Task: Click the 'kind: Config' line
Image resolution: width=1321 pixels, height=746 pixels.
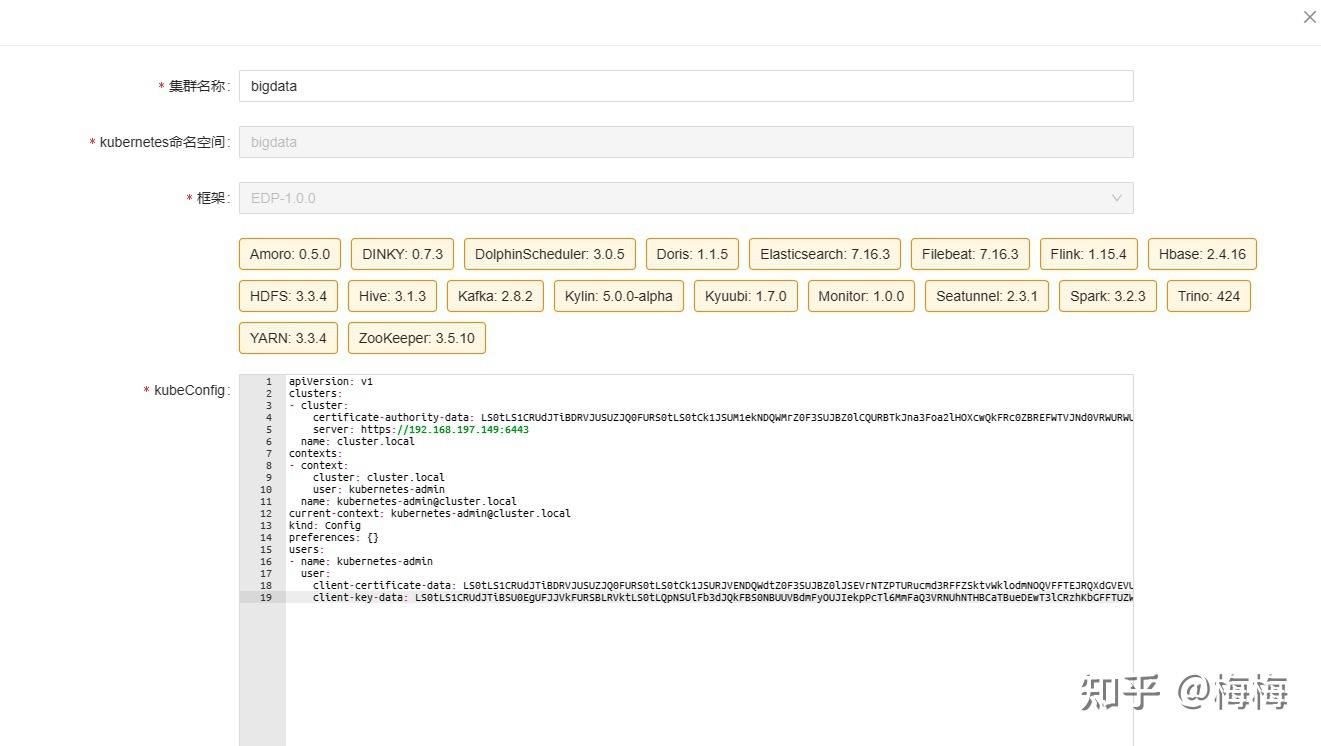Action: click(325, 525)
